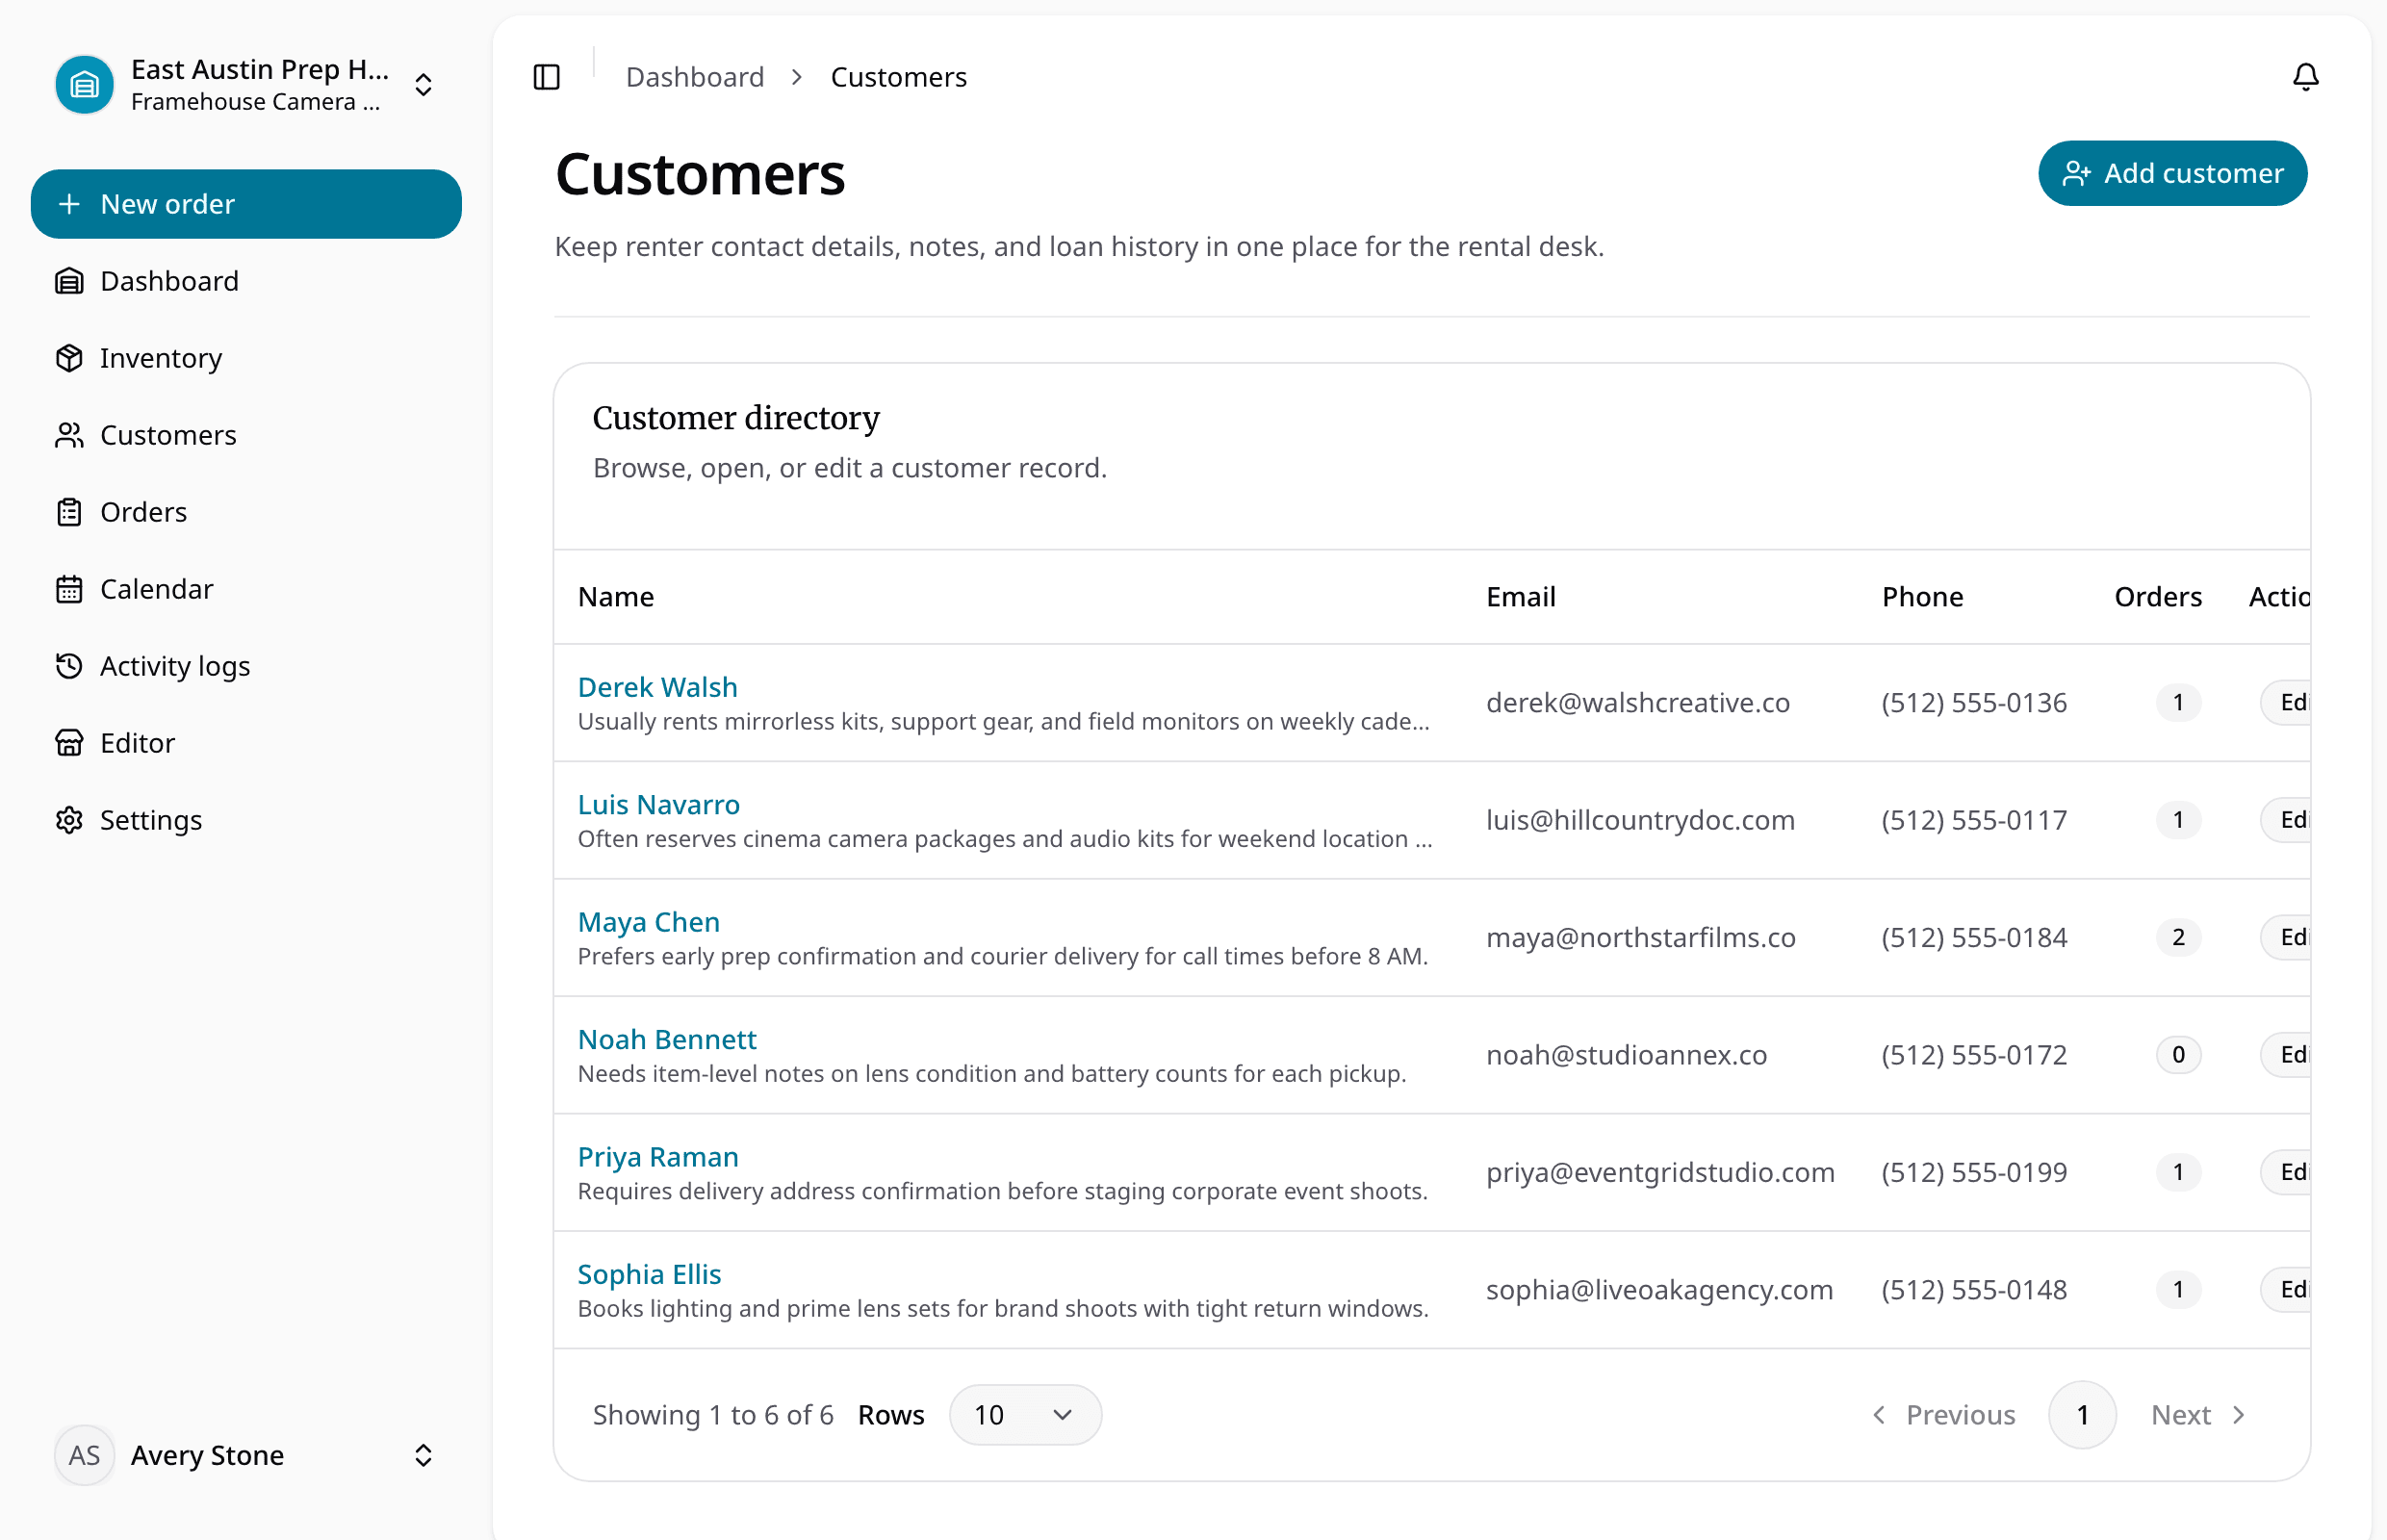This screenshot has width=2387, height=1540.
Task: Click the East Austin Prep workspace logo
Action: [84, 85]
